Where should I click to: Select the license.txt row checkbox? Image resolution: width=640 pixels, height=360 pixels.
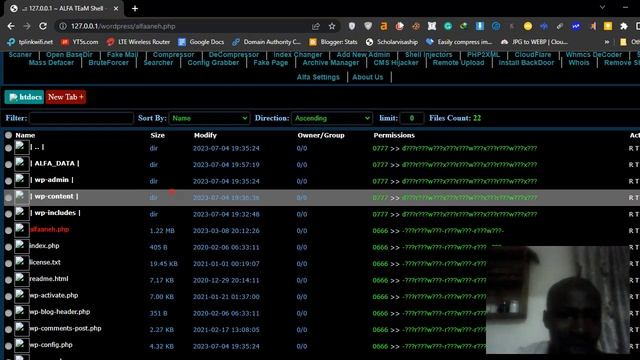click(8, 264)
